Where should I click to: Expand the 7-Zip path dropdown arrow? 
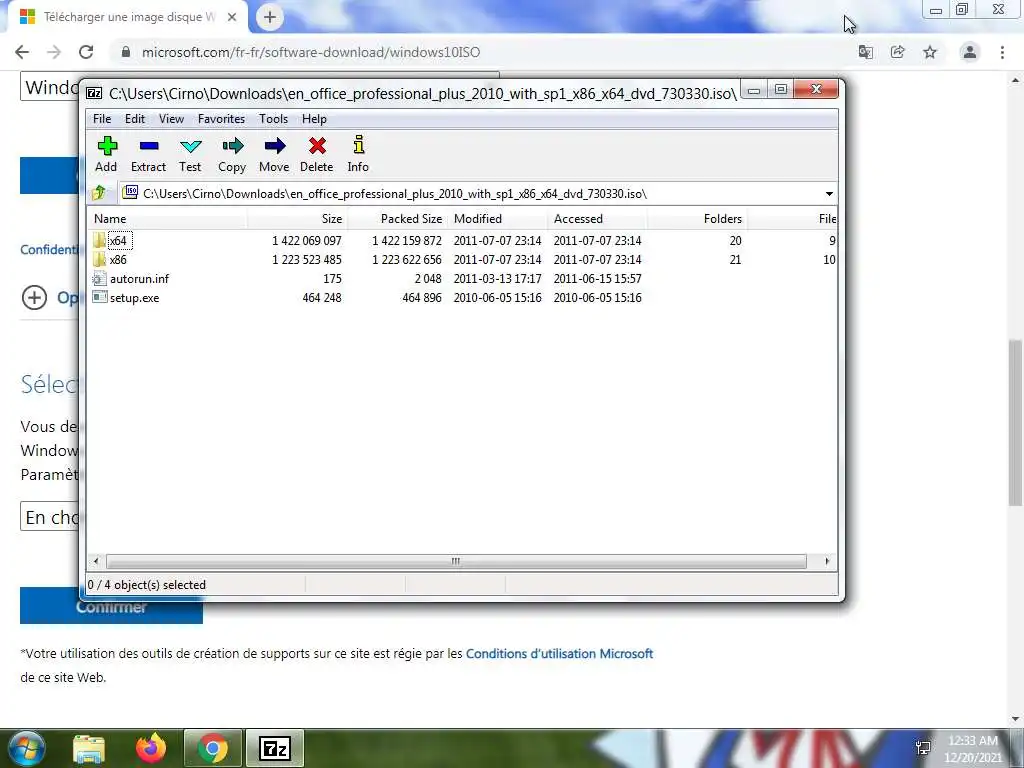pos(829,194)
